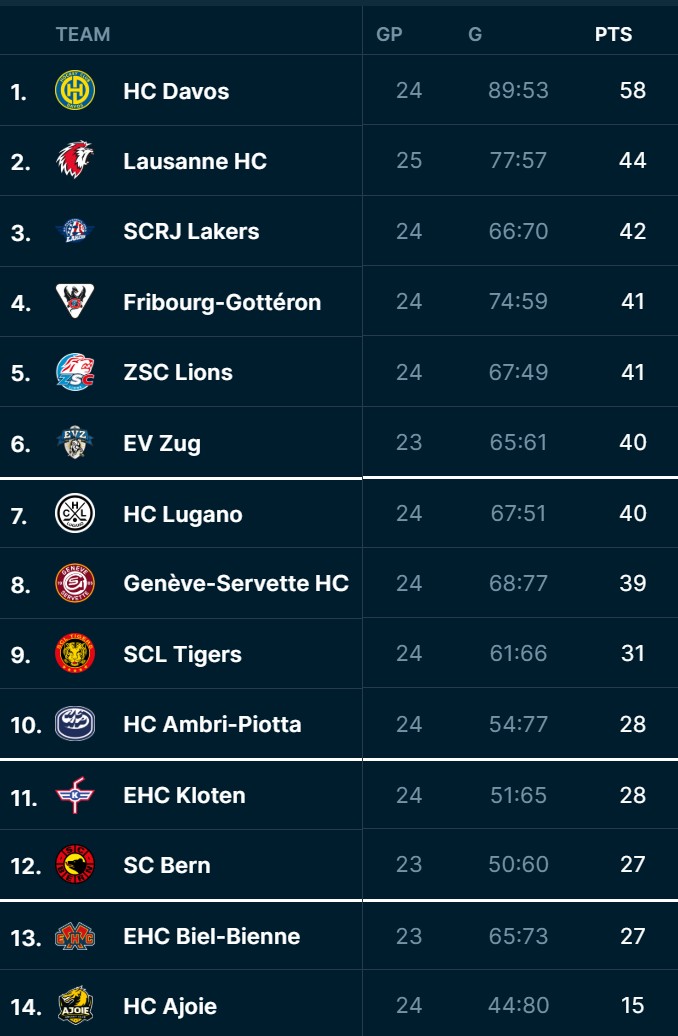Select the HC Ambri-Piotta logo
The image size is (678, 1036).
[75, 724]
